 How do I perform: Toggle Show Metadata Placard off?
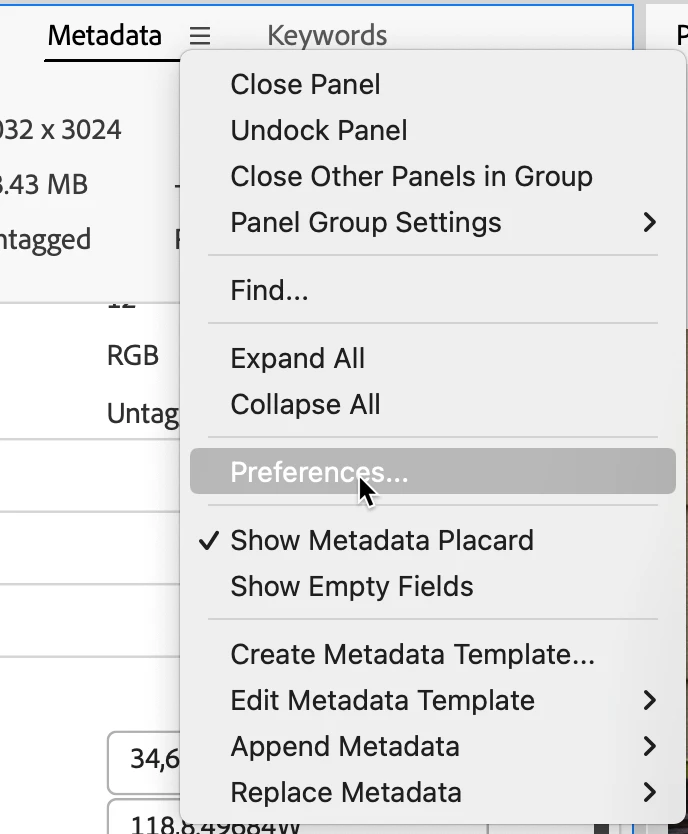381,540
